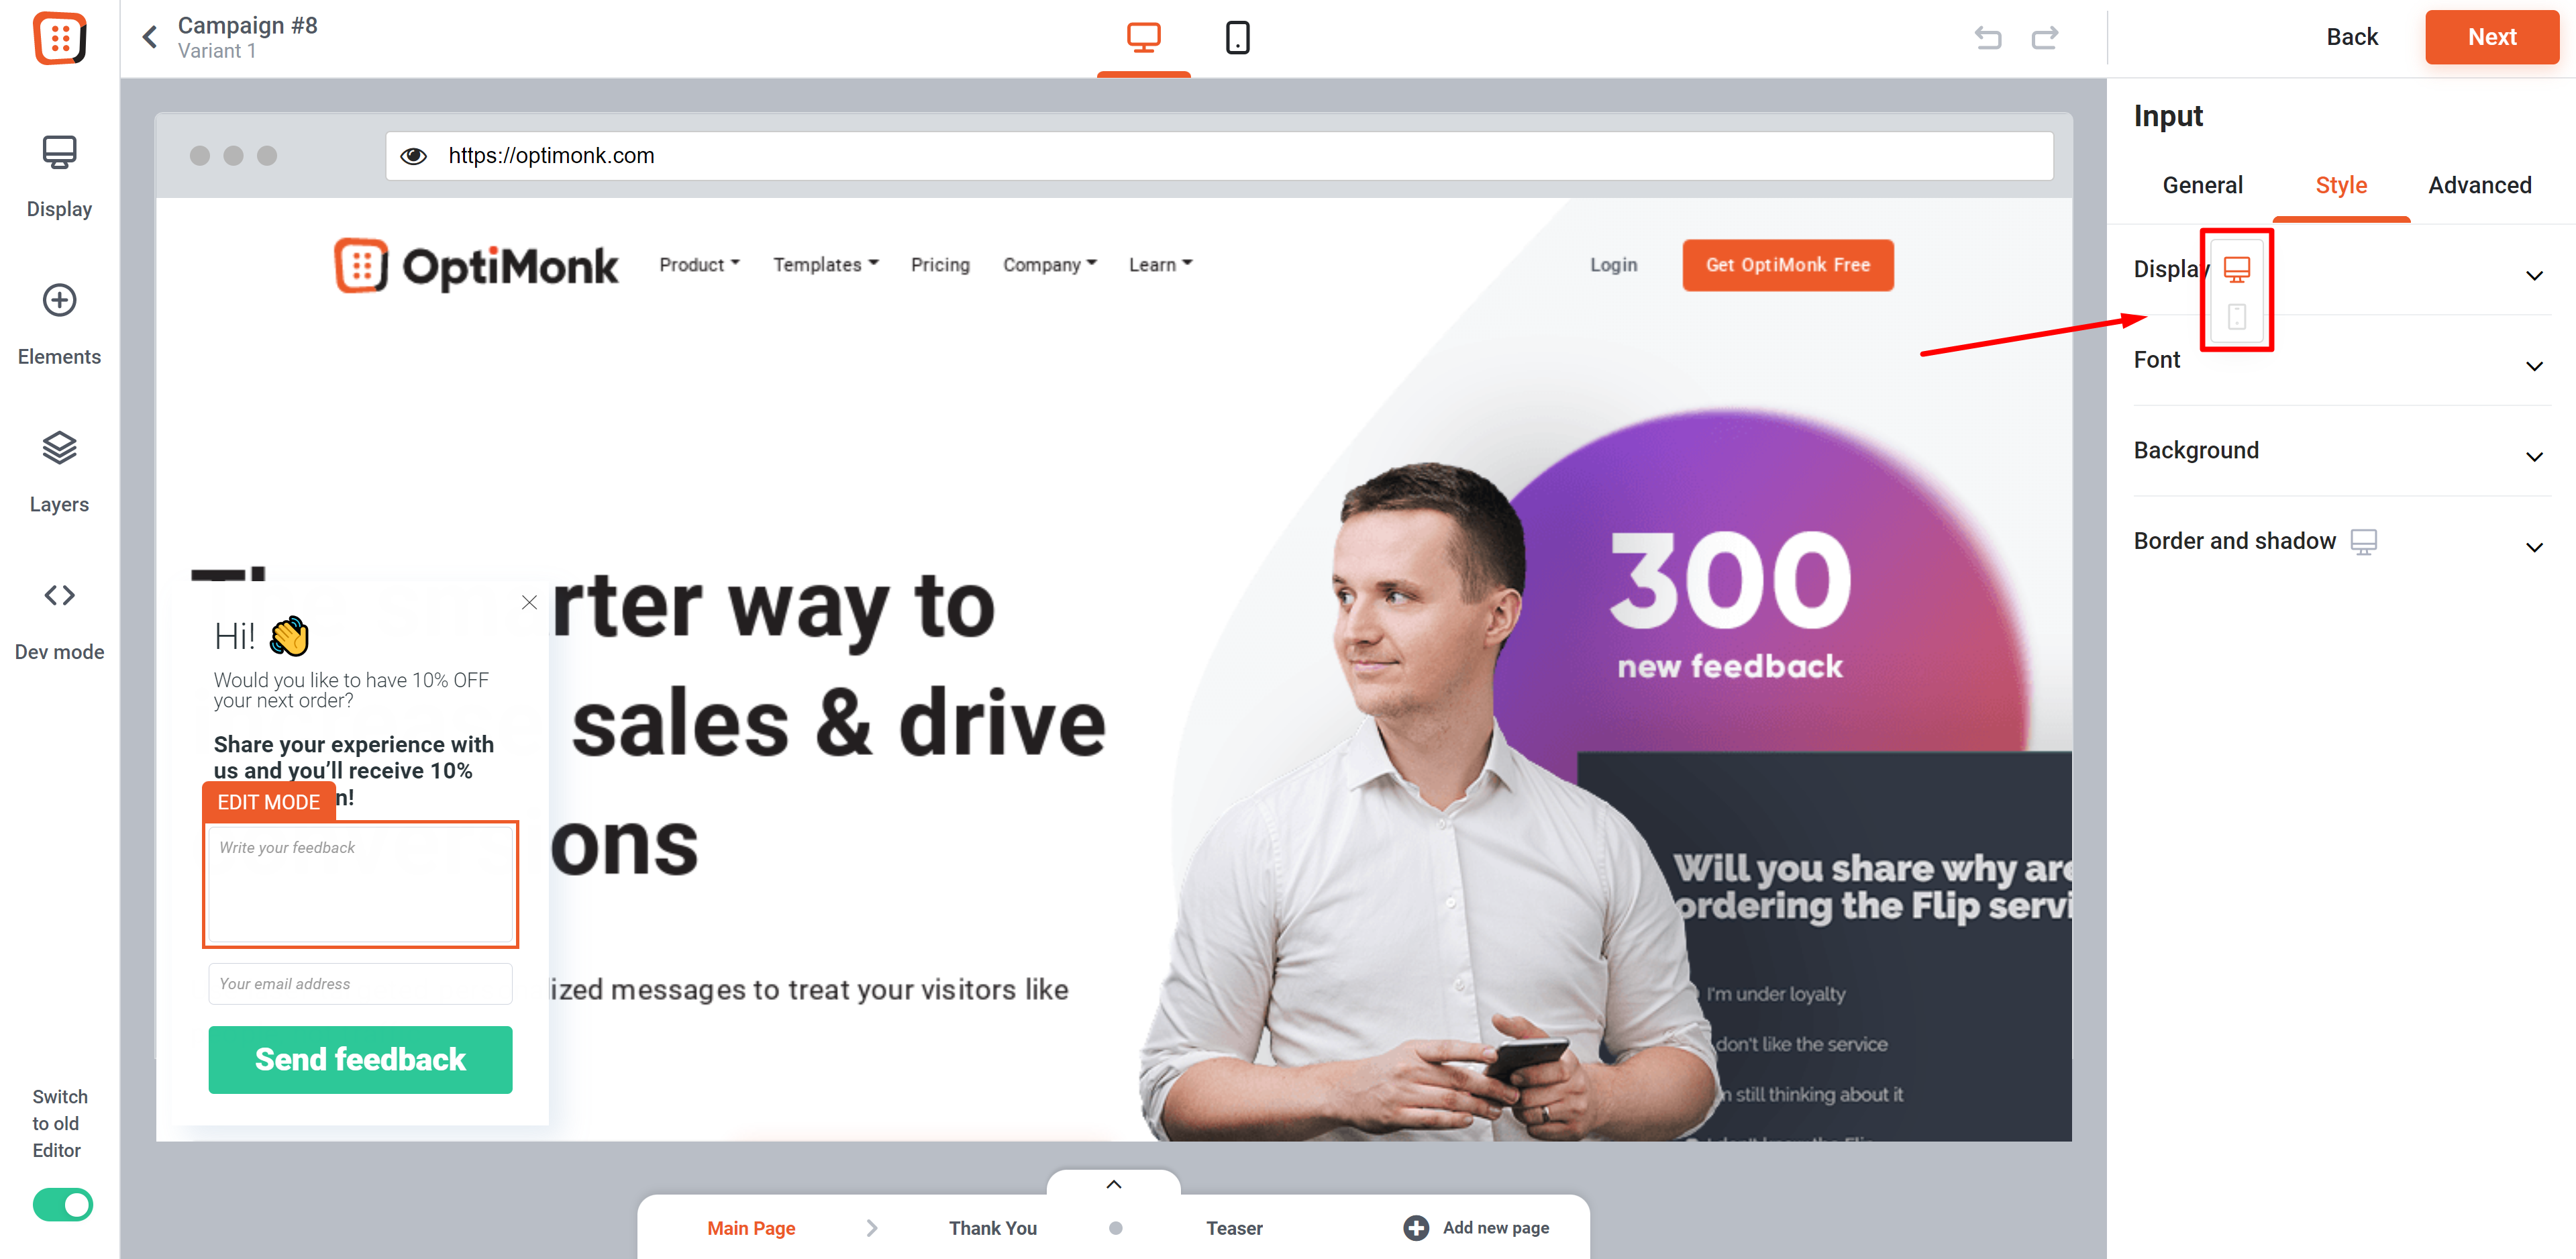Viewport: 2576px width, 1259px height.
Task: Open the Display panel in left sidebar
Action: (59, 176)
